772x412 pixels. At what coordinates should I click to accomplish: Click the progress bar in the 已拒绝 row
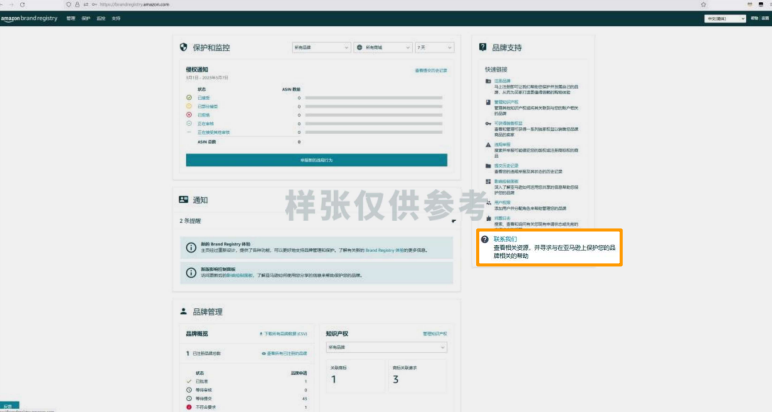tap(374, 115)
